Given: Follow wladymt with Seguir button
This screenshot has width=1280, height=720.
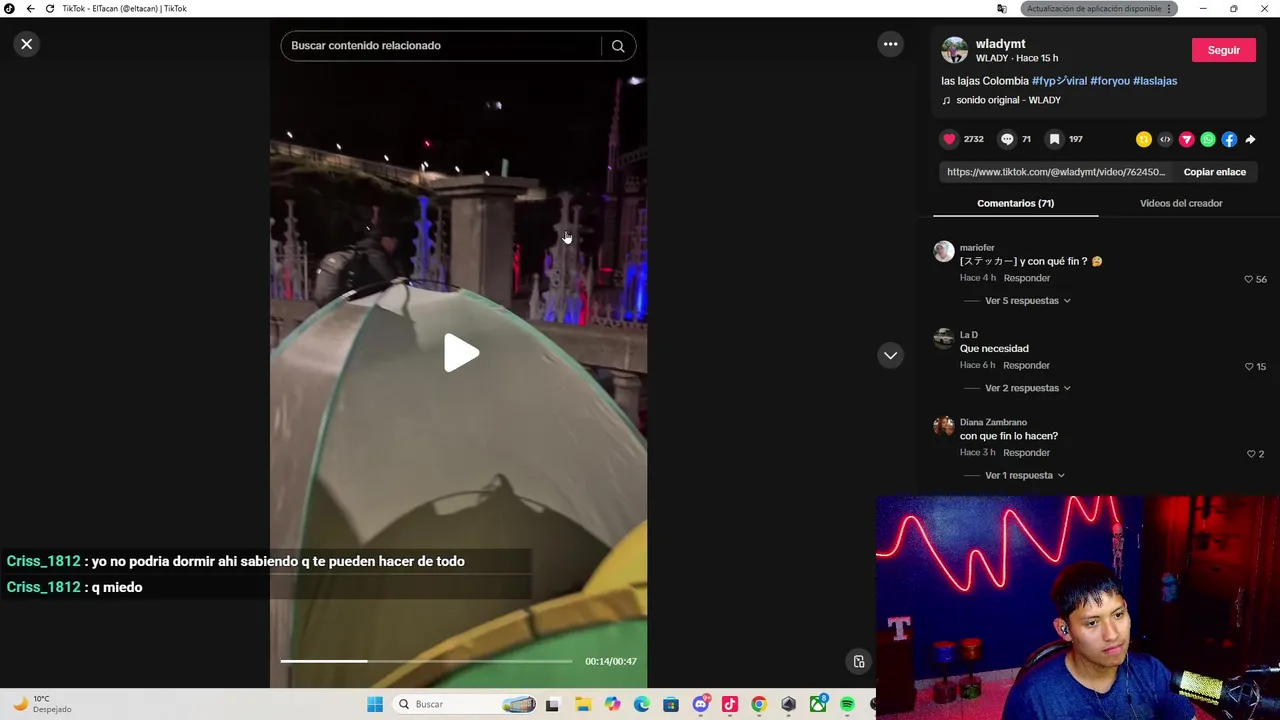Looking at the screenshot, I should (1223, 50).
